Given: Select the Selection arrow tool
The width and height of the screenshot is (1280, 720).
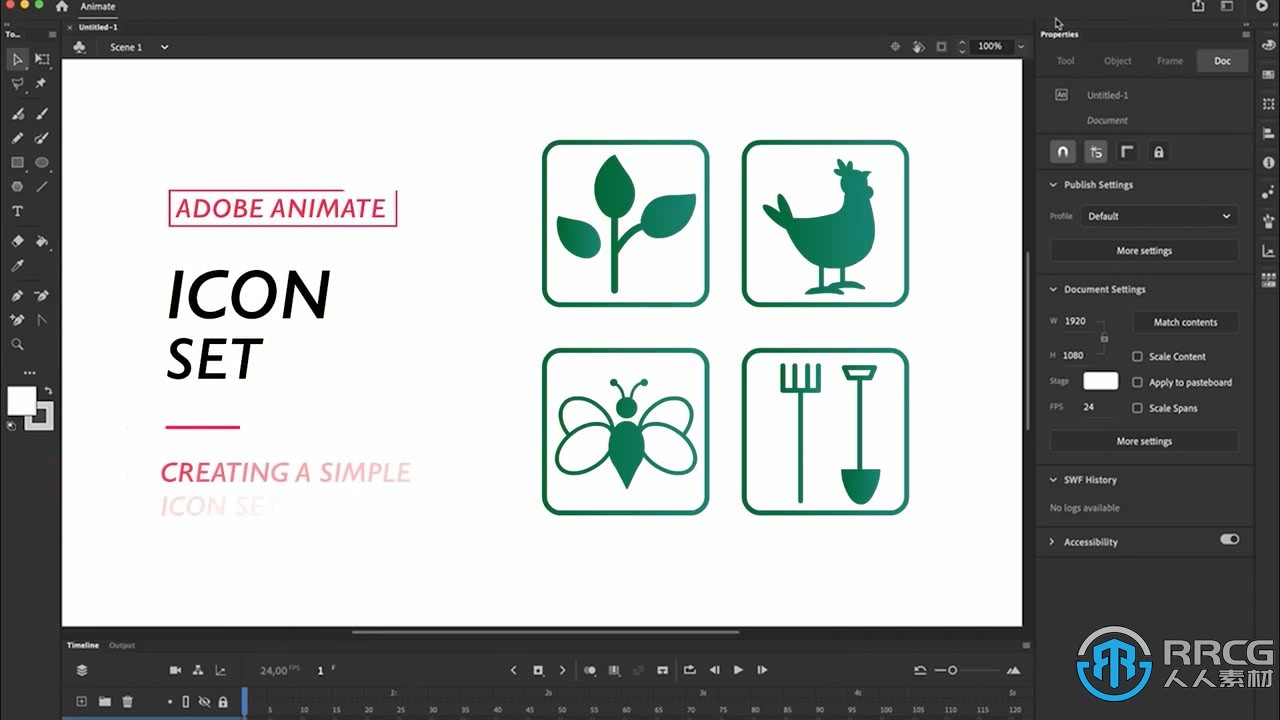Looking at the screenshot, I should (x=18, y=60).
